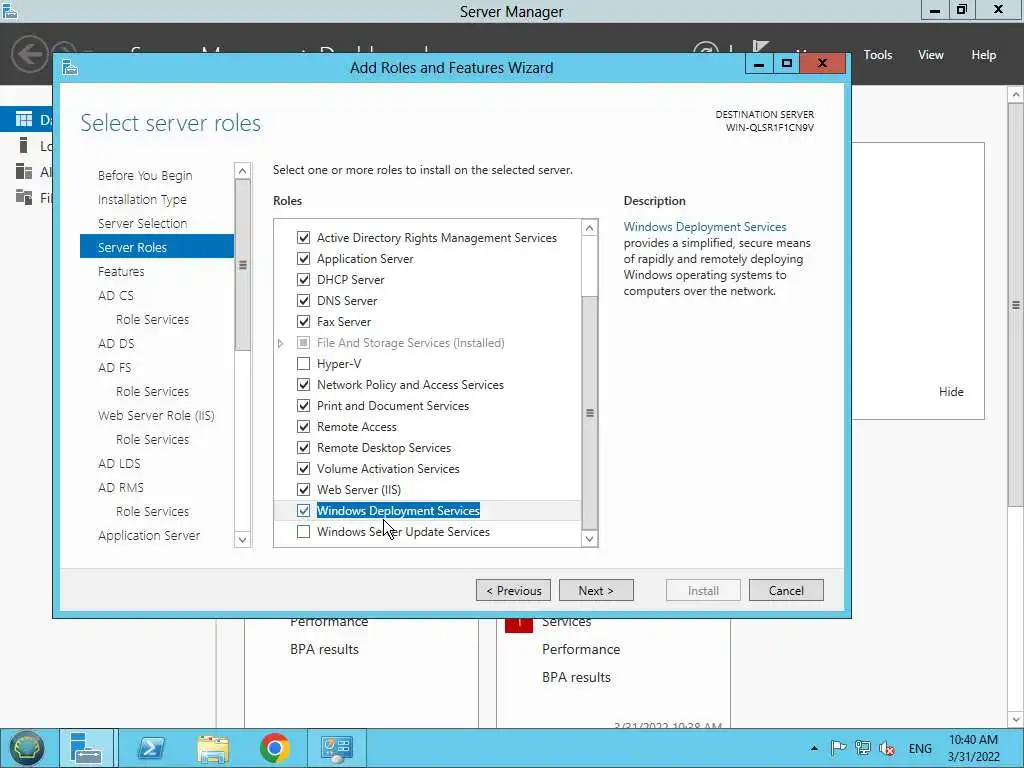1024x768 pixels.
Task: Open Server Manager from the taskbar
Action: tap(86, 748)
